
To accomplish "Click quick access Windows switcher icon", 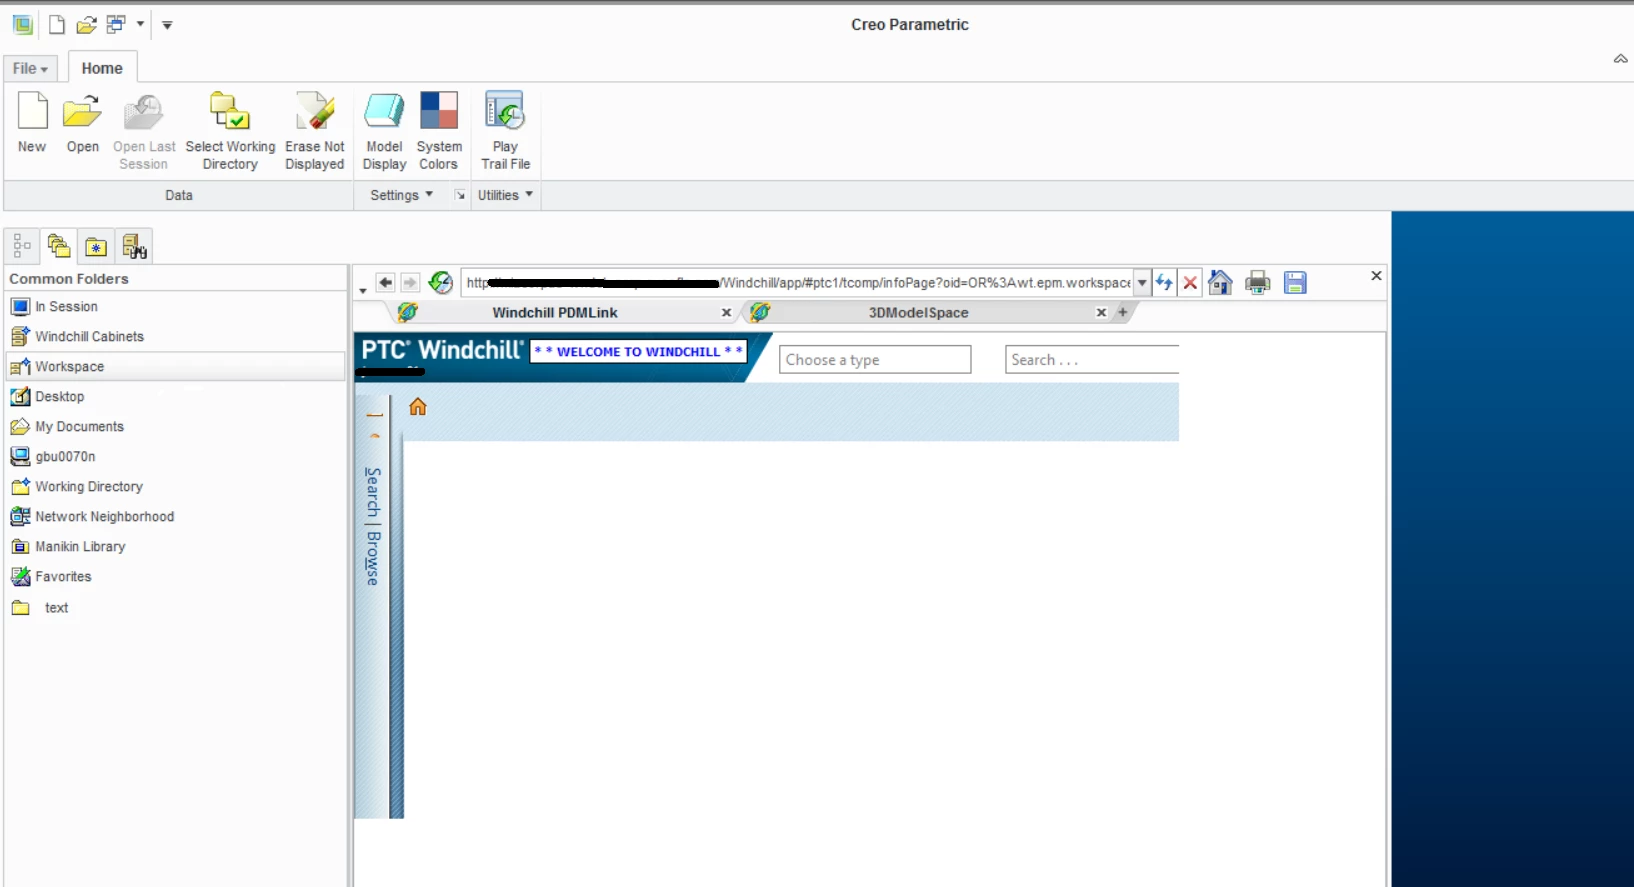I will [x=116, y=24].
